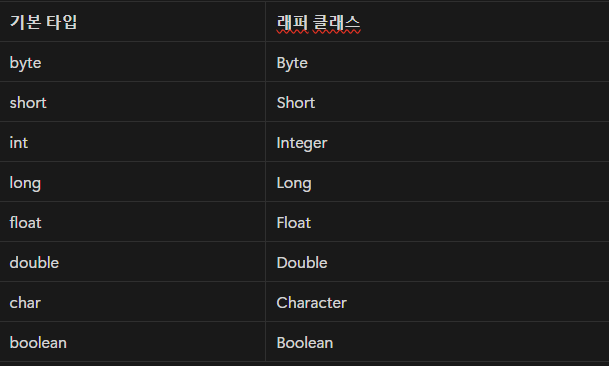Select the Character cell
The width and height of the screenshot is (609, 366).
coord(437,302)
